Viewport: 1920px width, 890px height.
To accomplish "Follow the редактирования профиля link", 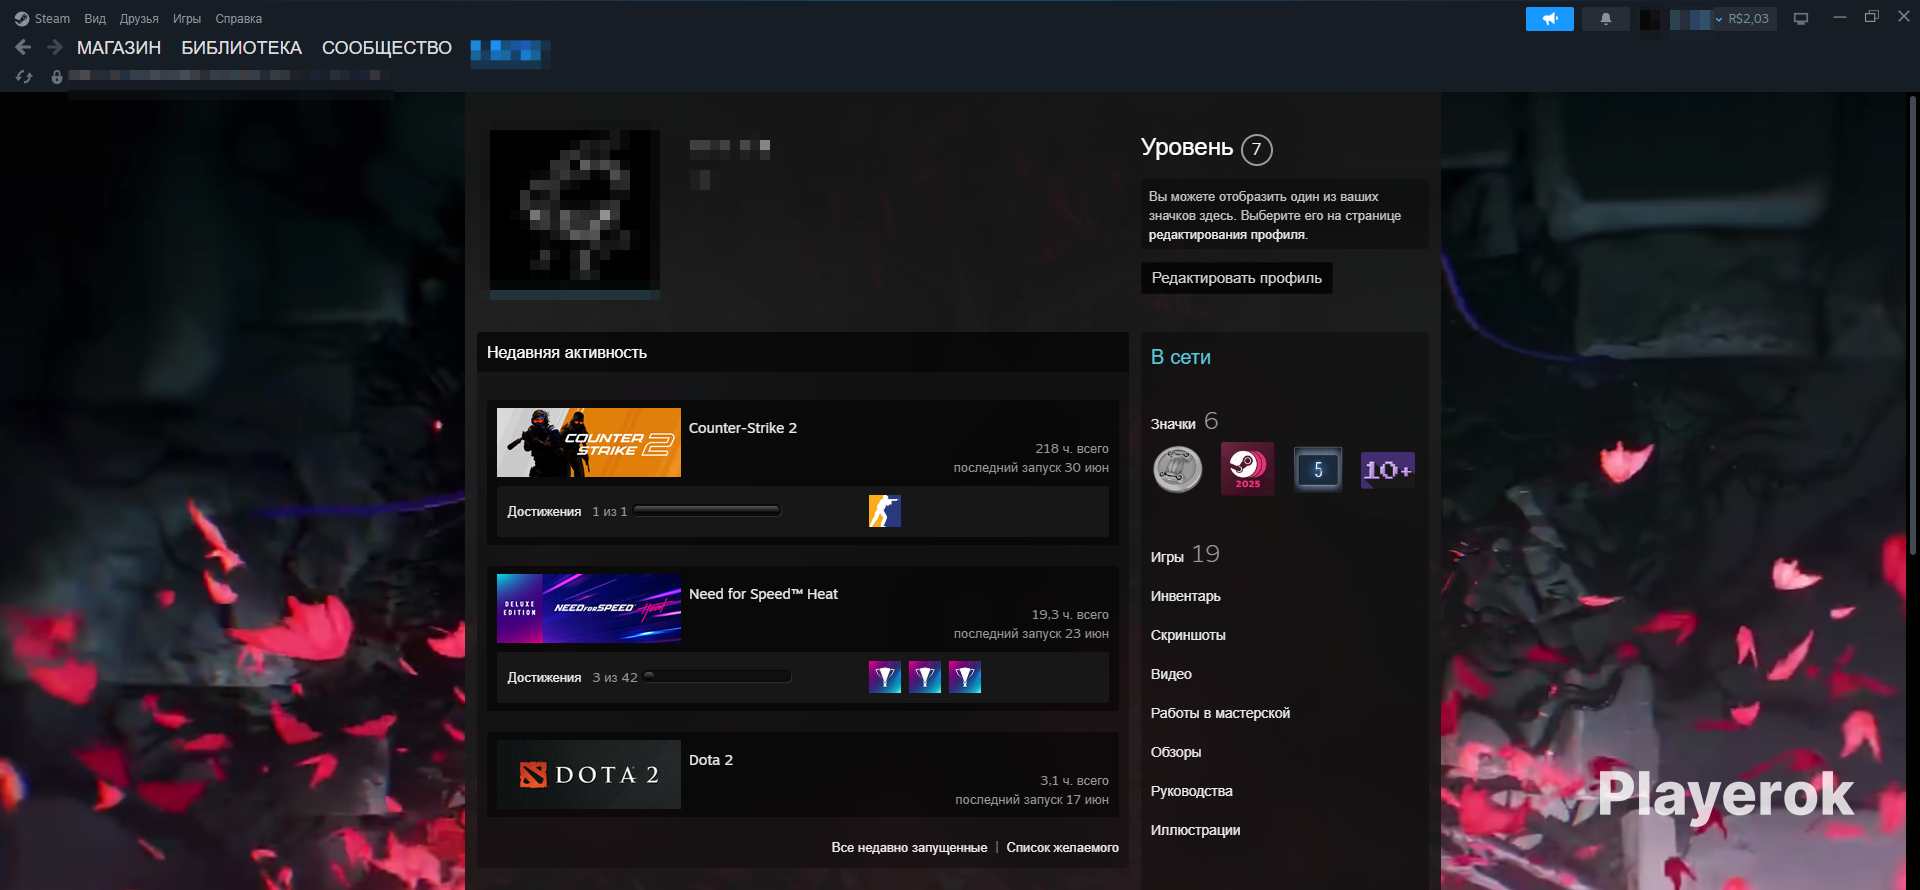I will tap(1227, 235).
